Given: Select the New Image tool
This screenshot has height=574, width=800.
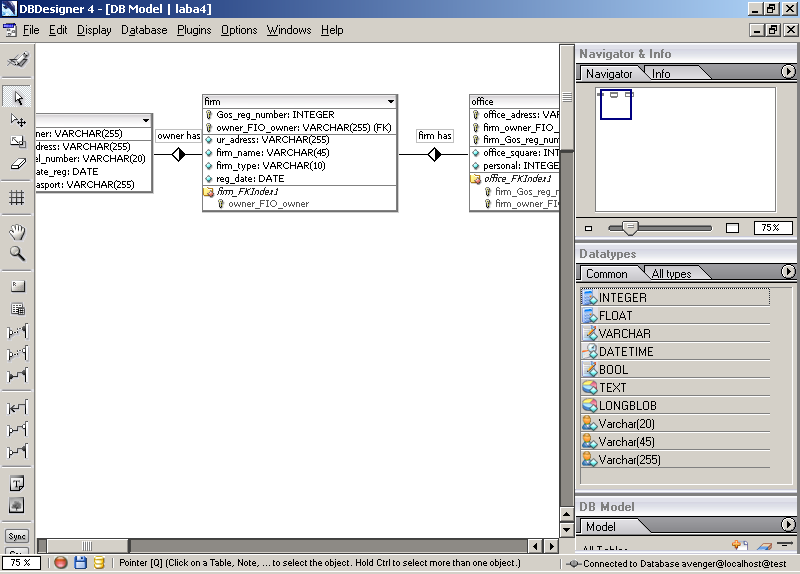Looking at the screenshot, I should coord(17,506).
